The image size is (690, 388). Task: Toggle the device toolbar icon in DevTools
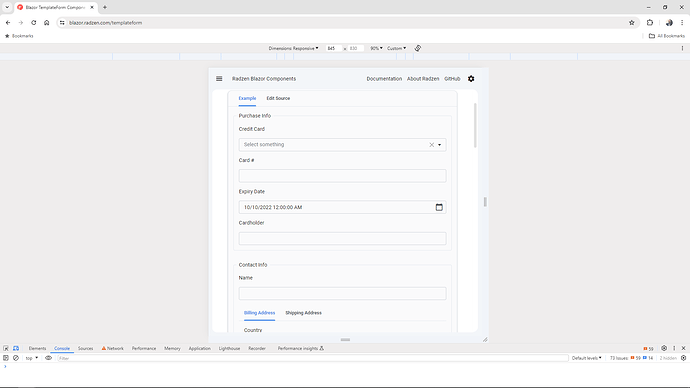pos(16,348)
